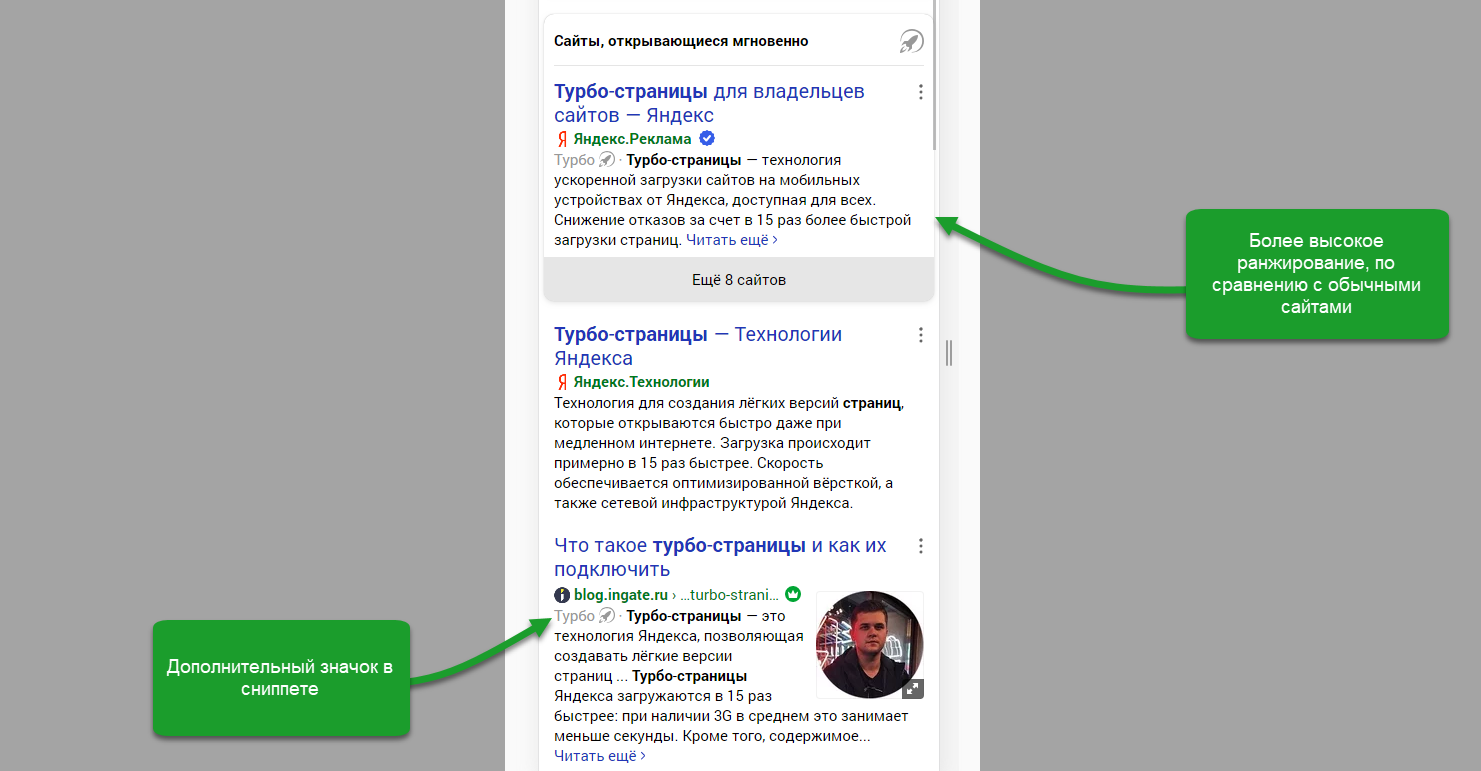The width and height of the screenshot is (1481, 771).
Task: Open the 'Турбо-страницы — Технологии Яндекса' result
Action: 698,346
